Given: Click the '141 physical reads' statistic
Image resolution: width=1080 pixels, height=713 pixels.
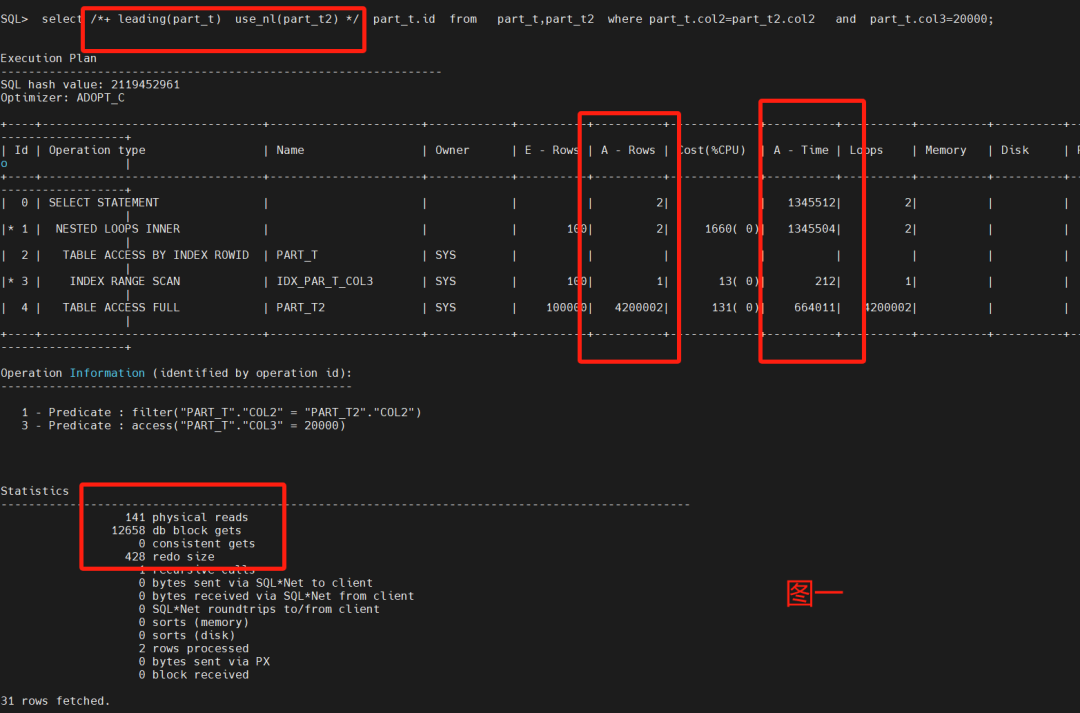Looking at the screenshot, I should pyautogui.click(x=186, y=517).
